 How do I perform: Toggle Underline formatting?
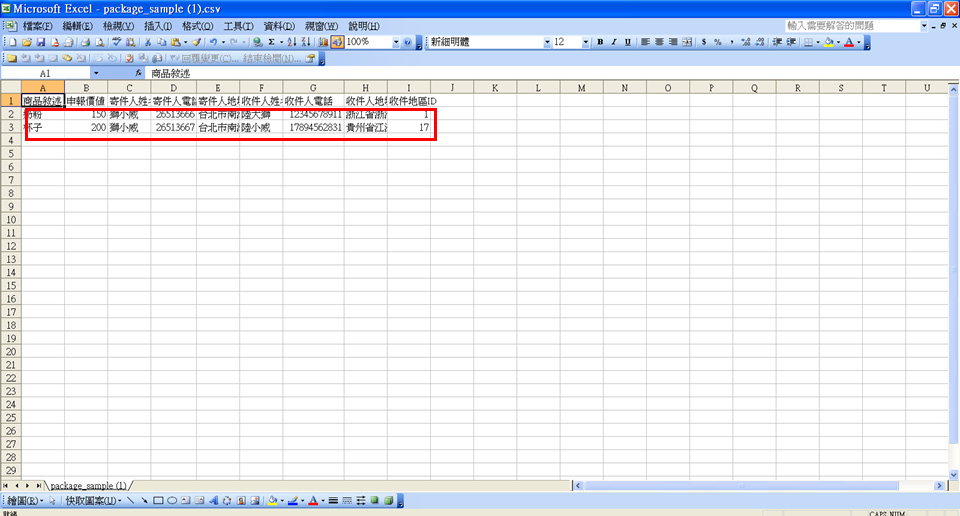tap(627, 43)
